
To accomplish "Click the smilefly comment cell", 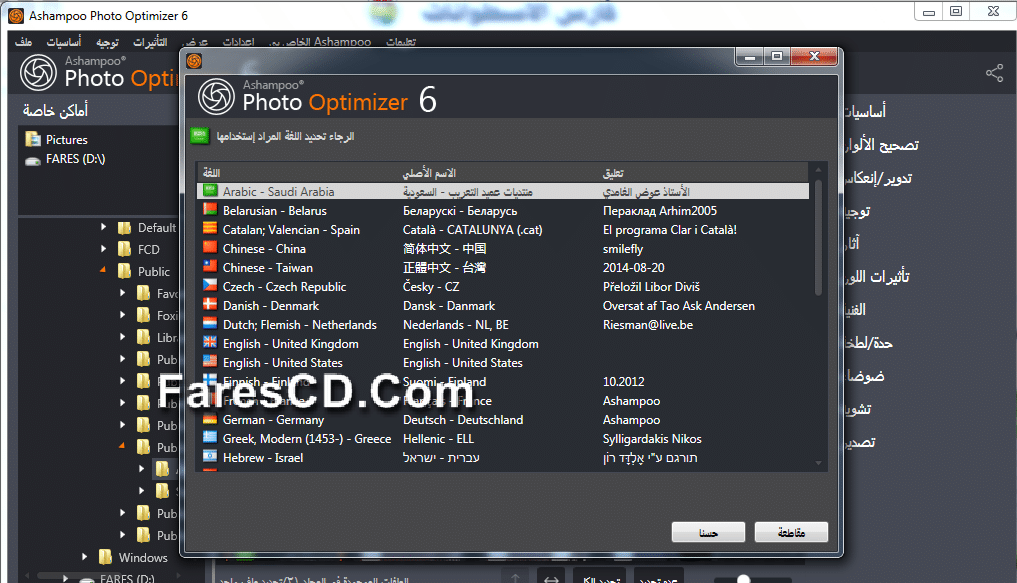I will coord(623,249).
